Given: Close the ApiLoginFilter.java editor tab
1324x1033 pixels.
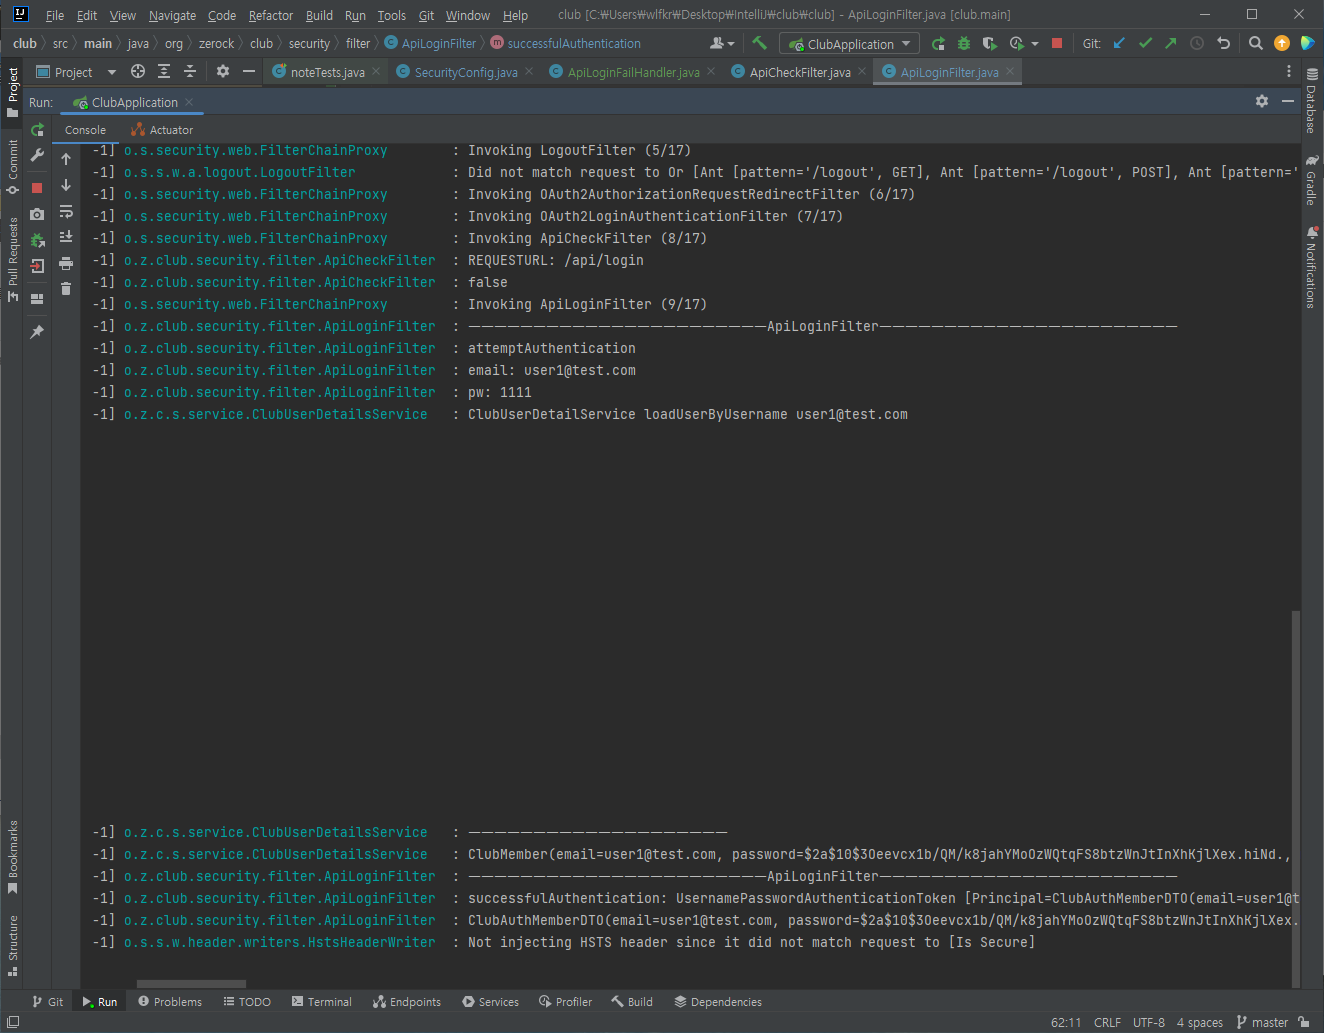Looking at the screenshot, I should [x=1010, y=71].
